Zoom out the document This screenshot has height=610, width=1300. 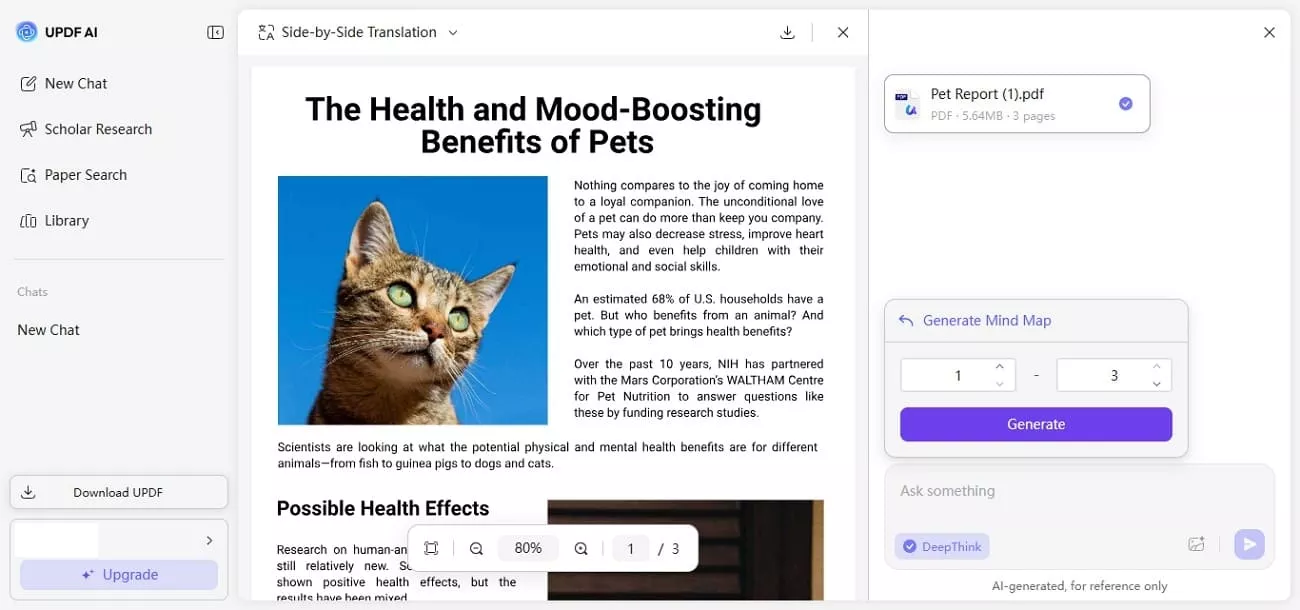coord(476,548)
